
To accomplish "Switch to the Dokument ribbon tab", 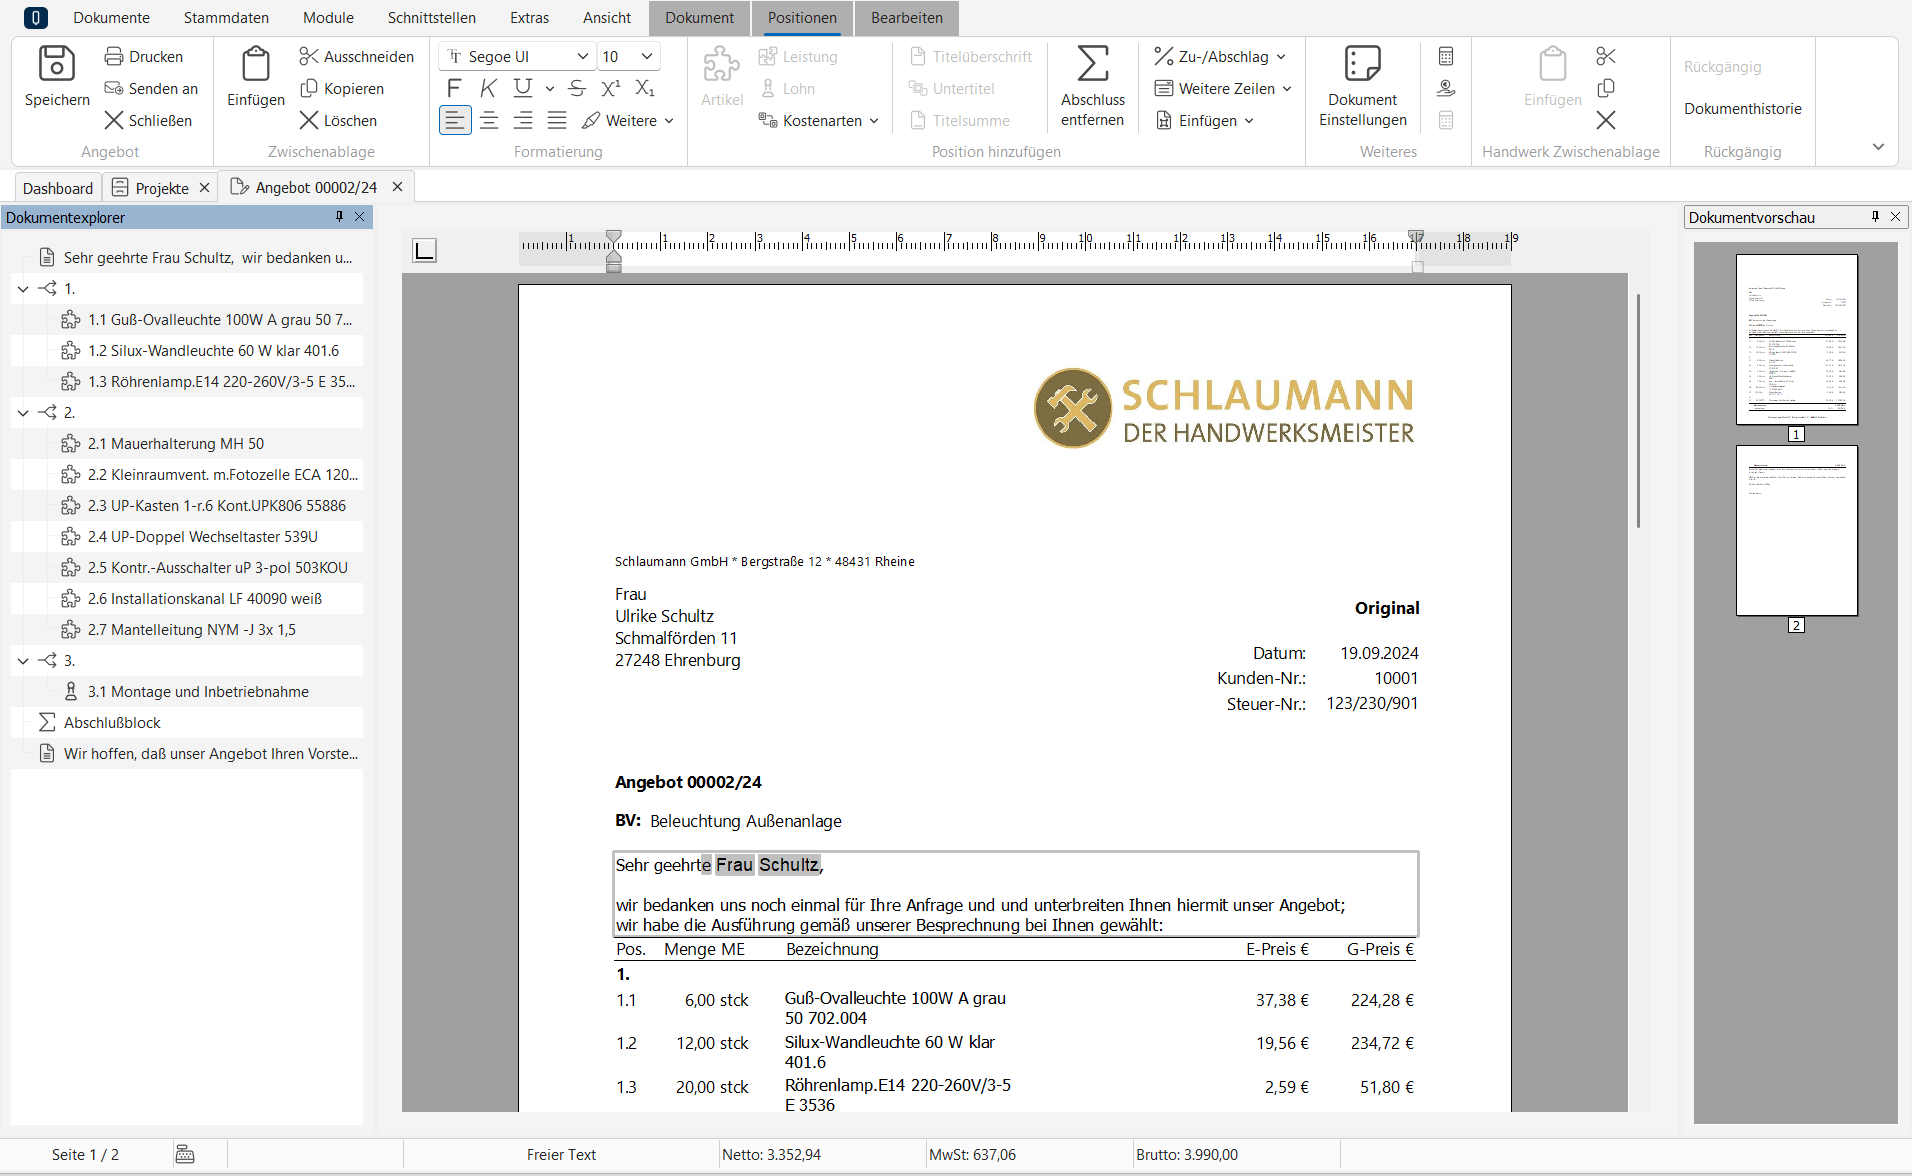I will click(x=699, y=18).
